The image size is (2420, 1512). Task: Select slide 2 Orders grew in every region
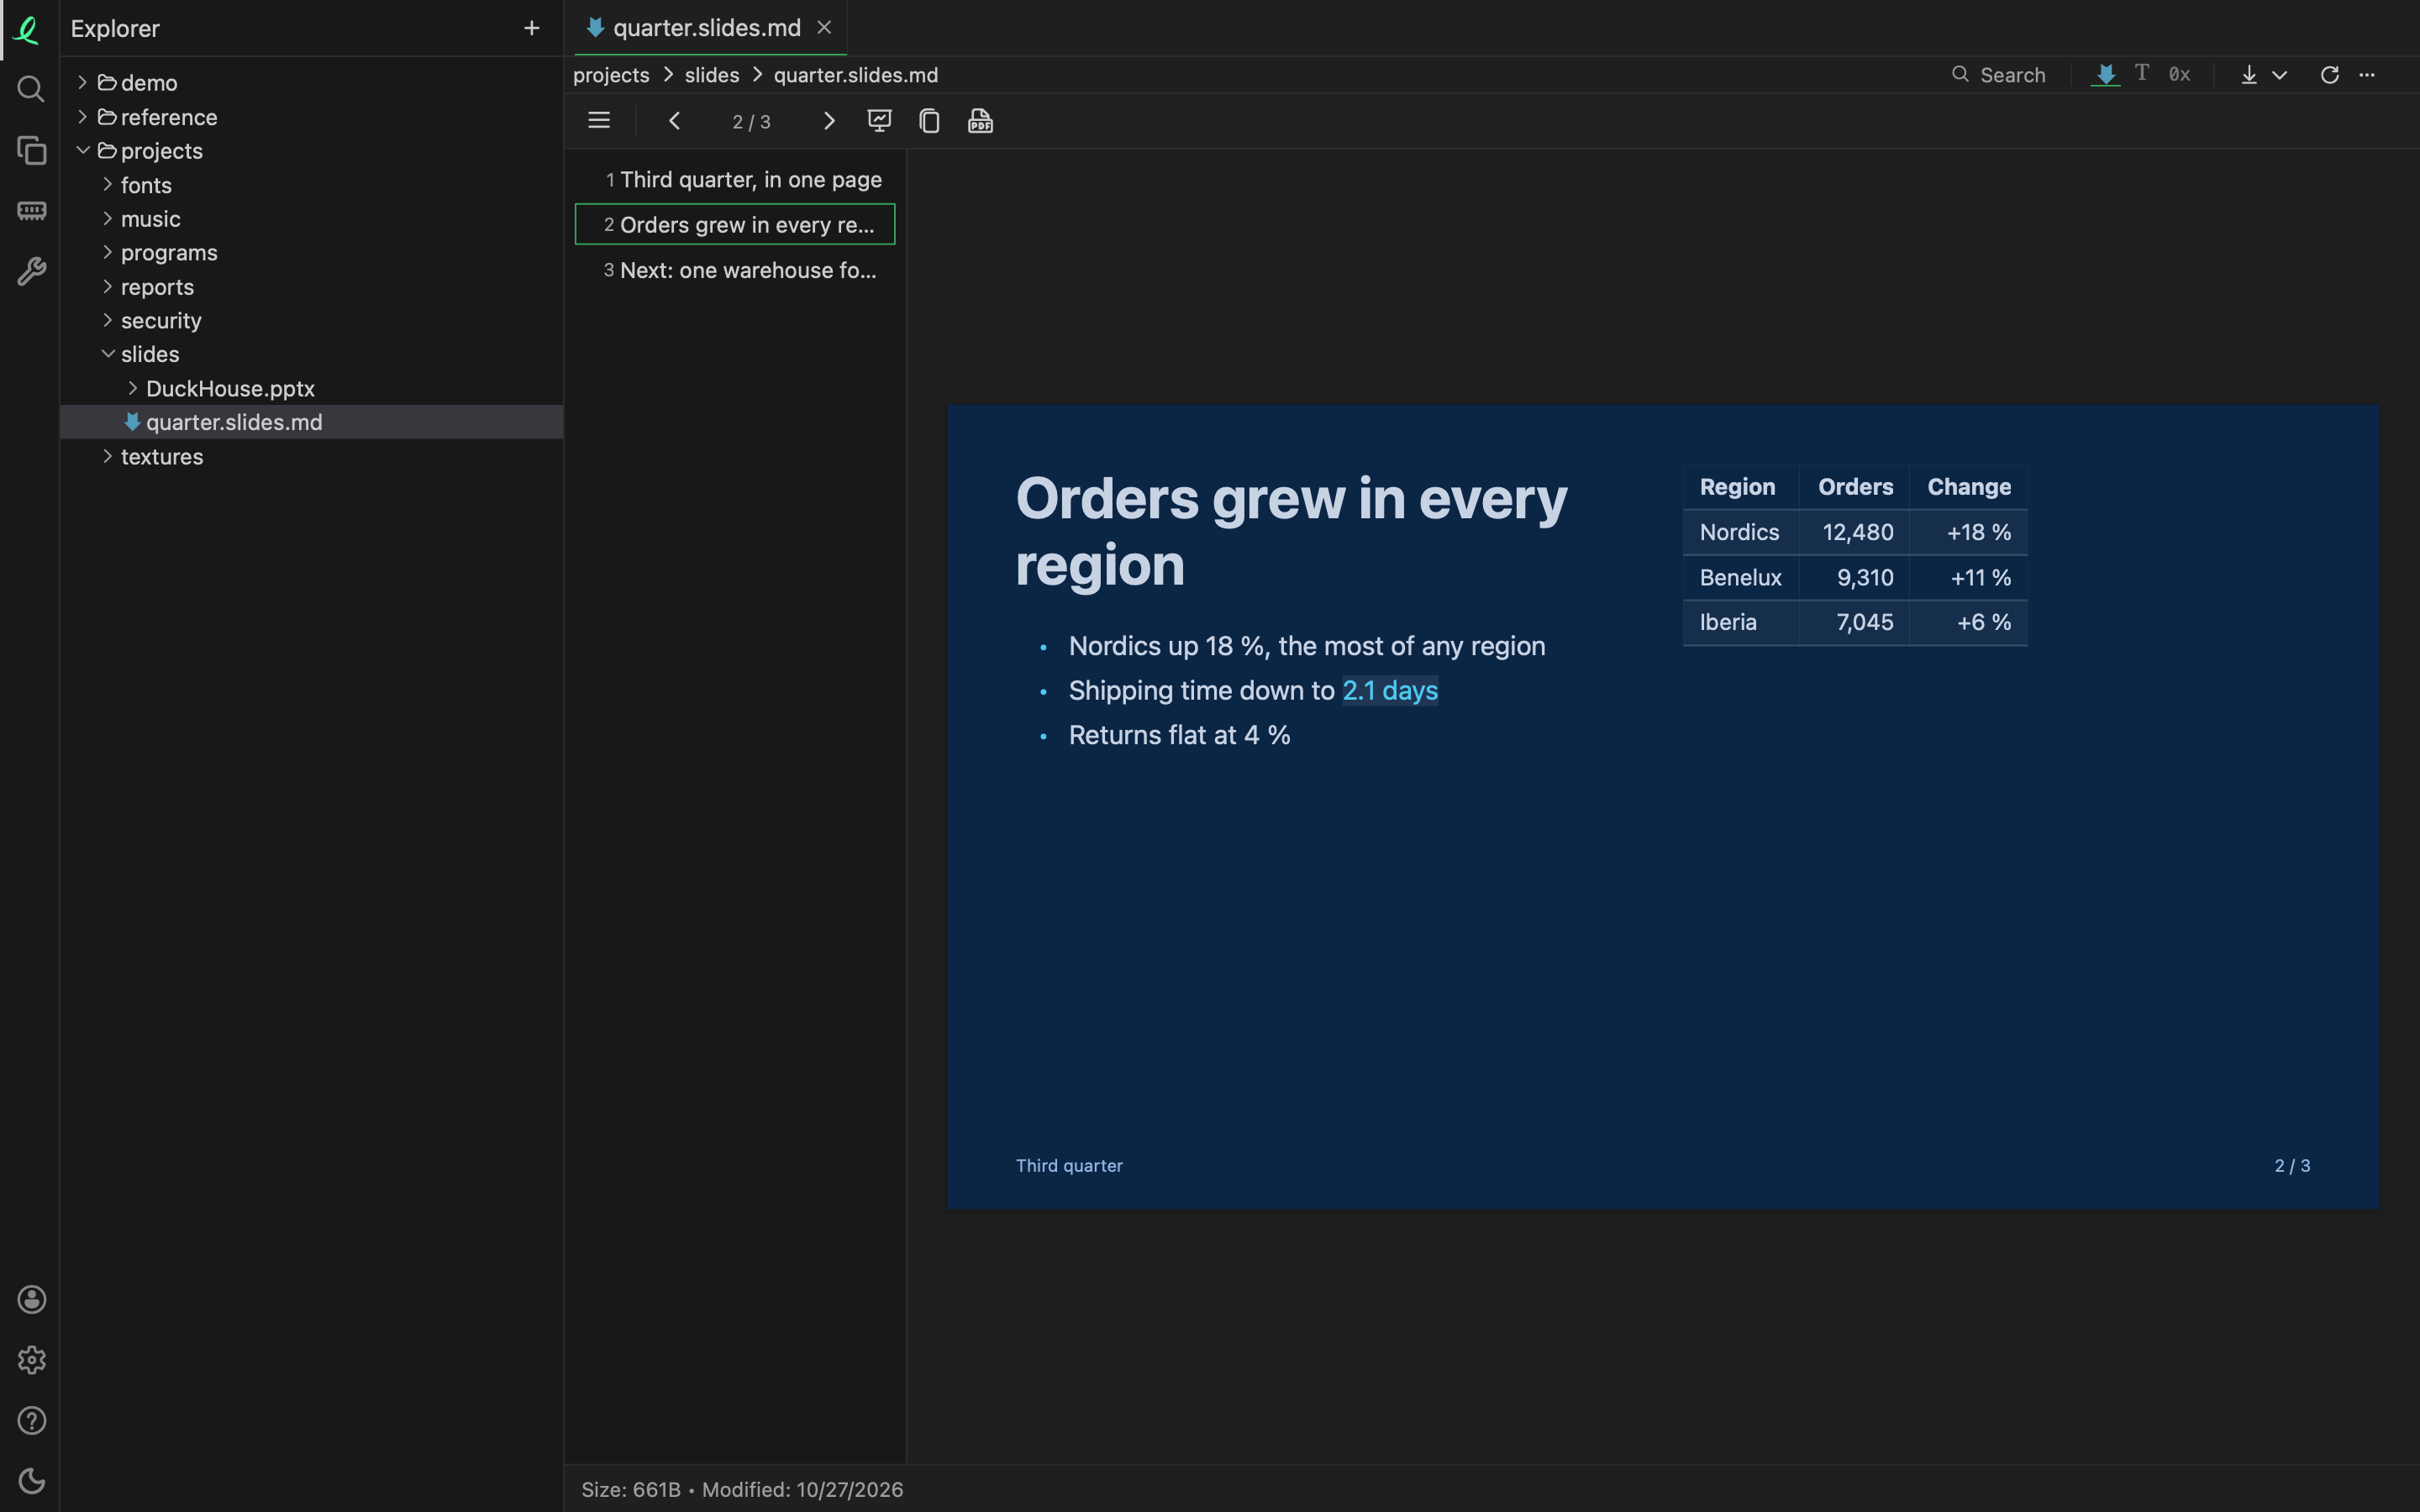click(735, 224)
